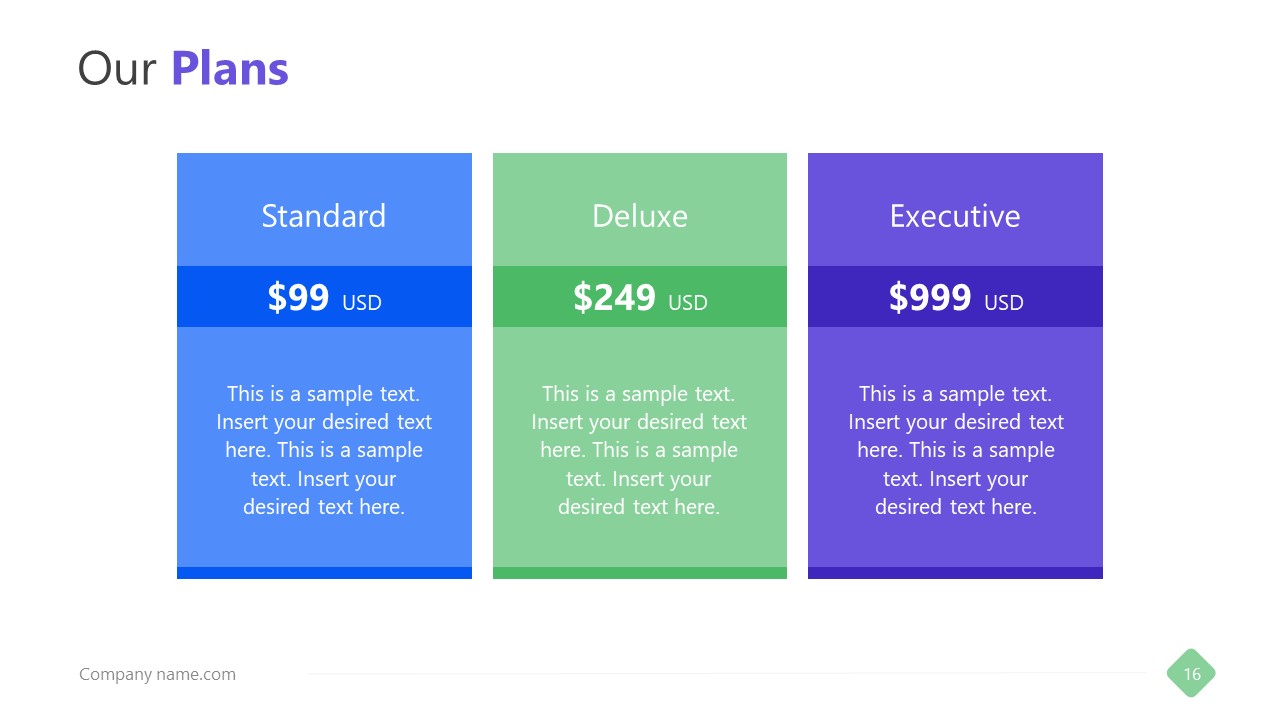Click the word Our in the title
This screenshot has height=720, width=1280.
117,68
